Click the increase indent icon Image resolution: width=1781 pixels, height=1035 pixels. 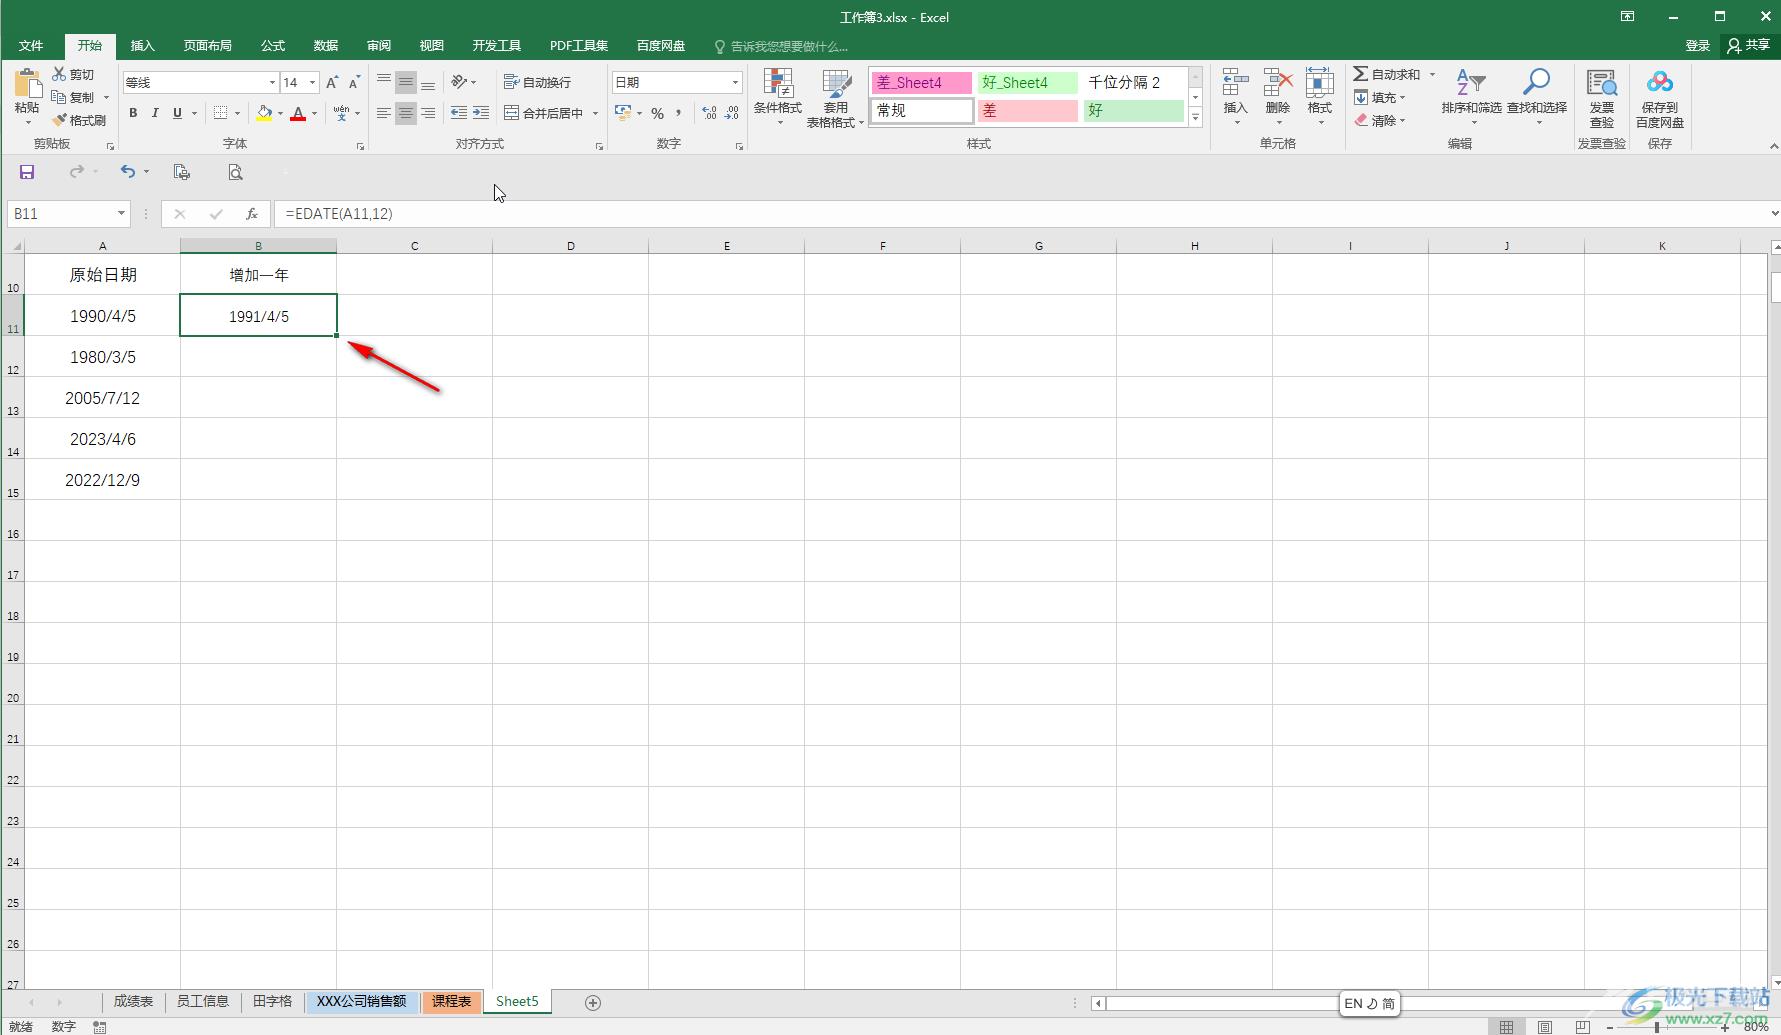tap(481, 113)
